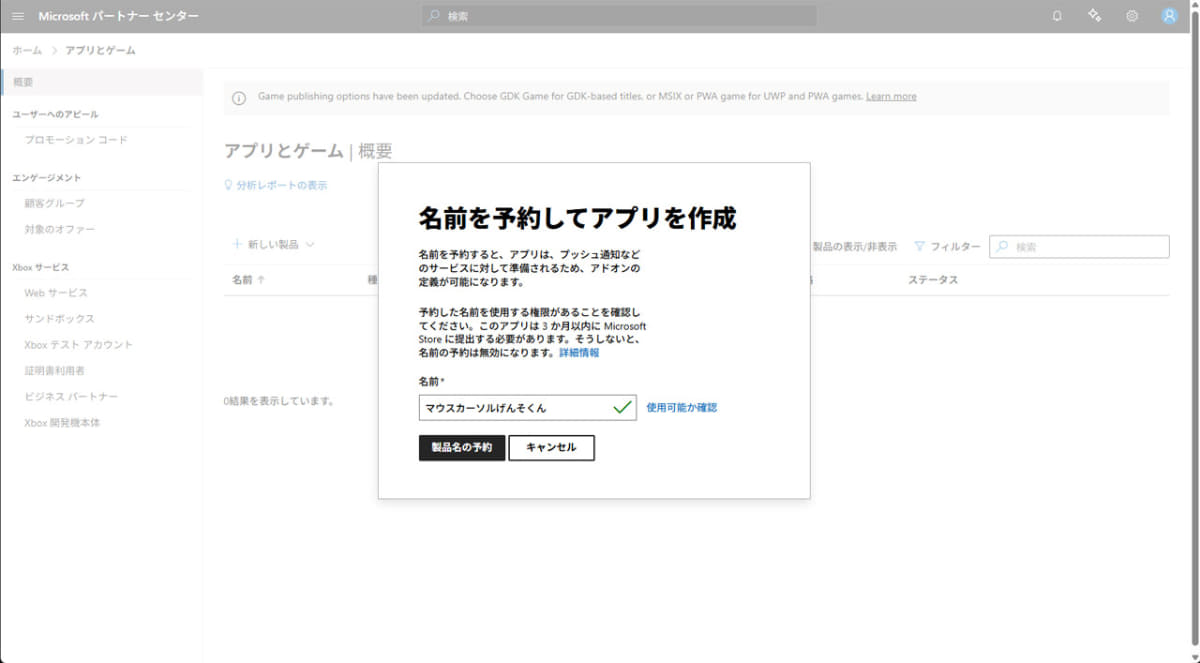The image size is (1200, 663).
Task: Open the settings gear
Action: pyautogui.click(x=1132, y=16)
